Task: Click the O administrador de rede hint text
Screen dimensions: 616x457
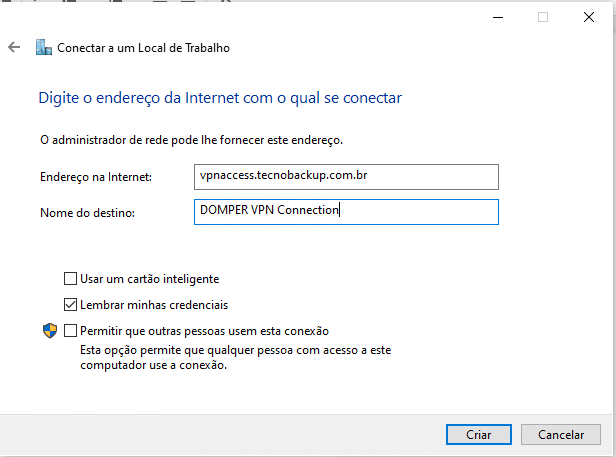Action: point(191,140)
